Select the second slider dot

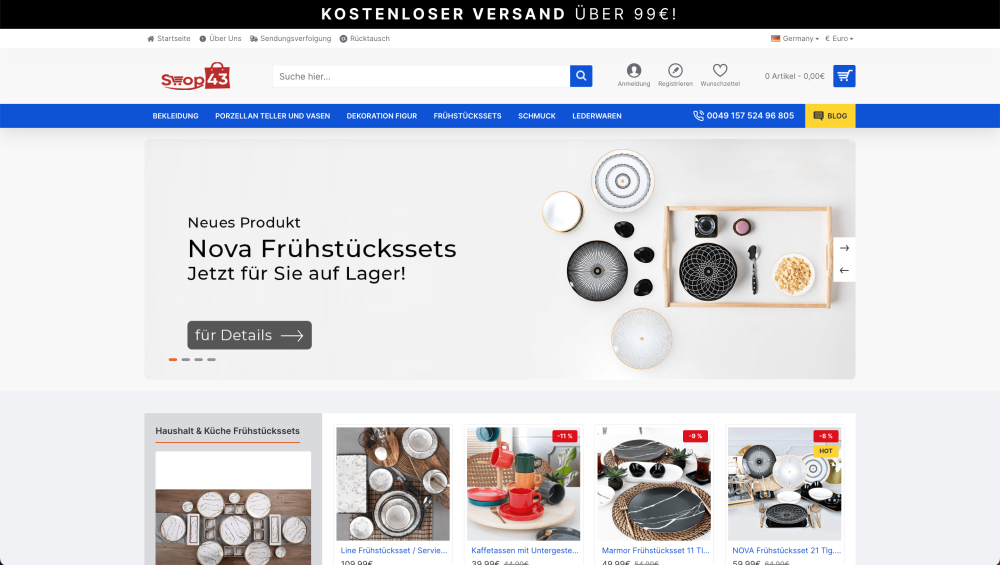[186, 360]
